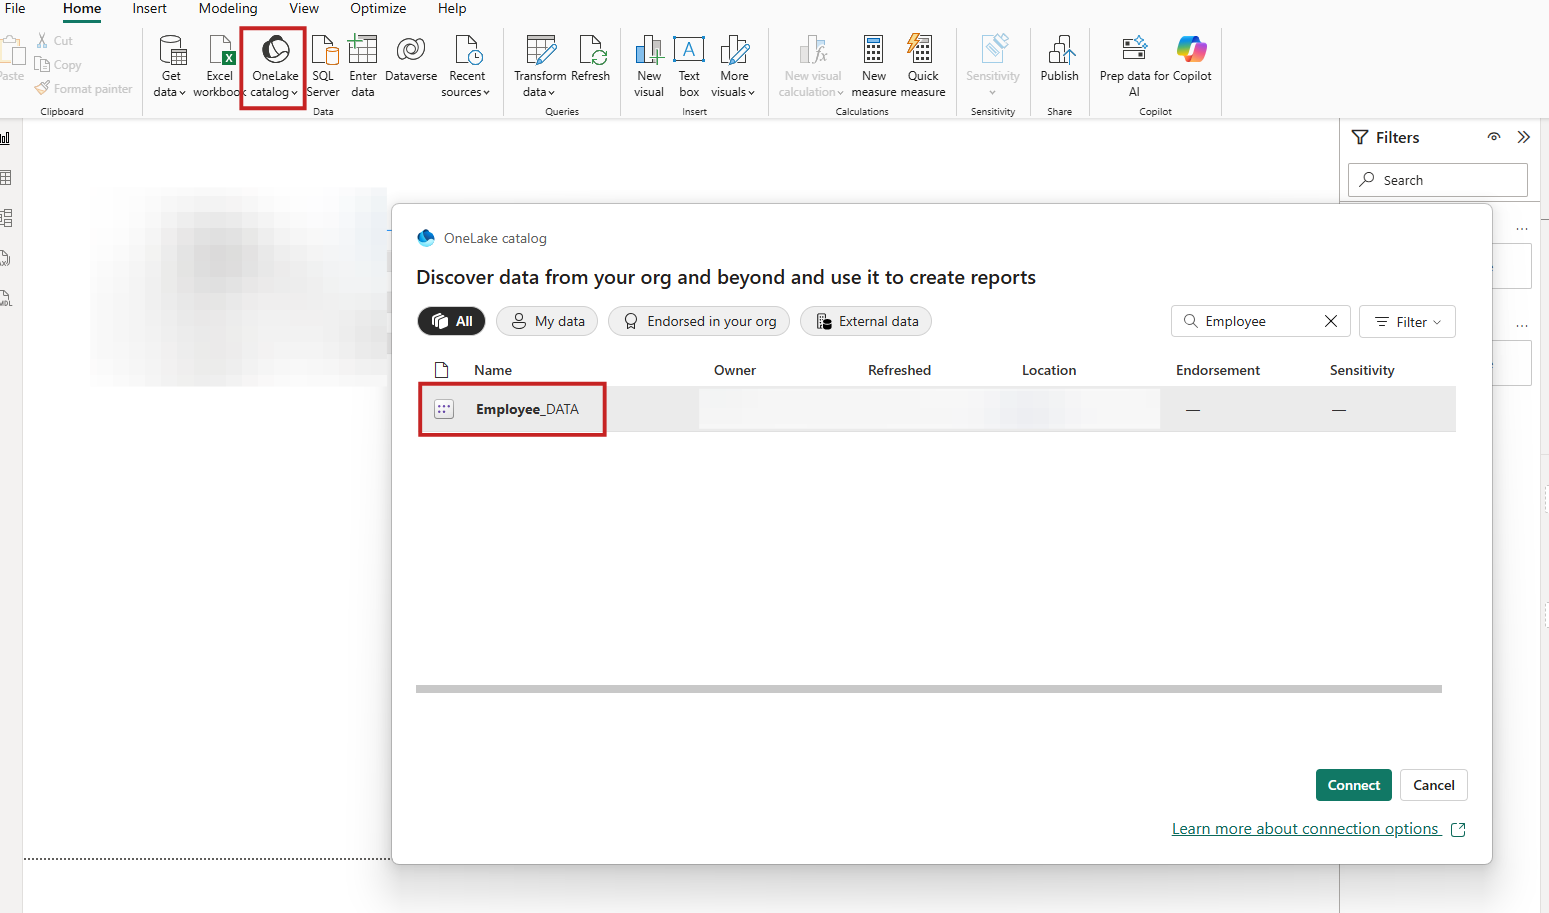This screenshot has width=1549, height=913.
Task: Sort by the Endorsement column header
Action: pyautogui.click(x=1218, y=370)
